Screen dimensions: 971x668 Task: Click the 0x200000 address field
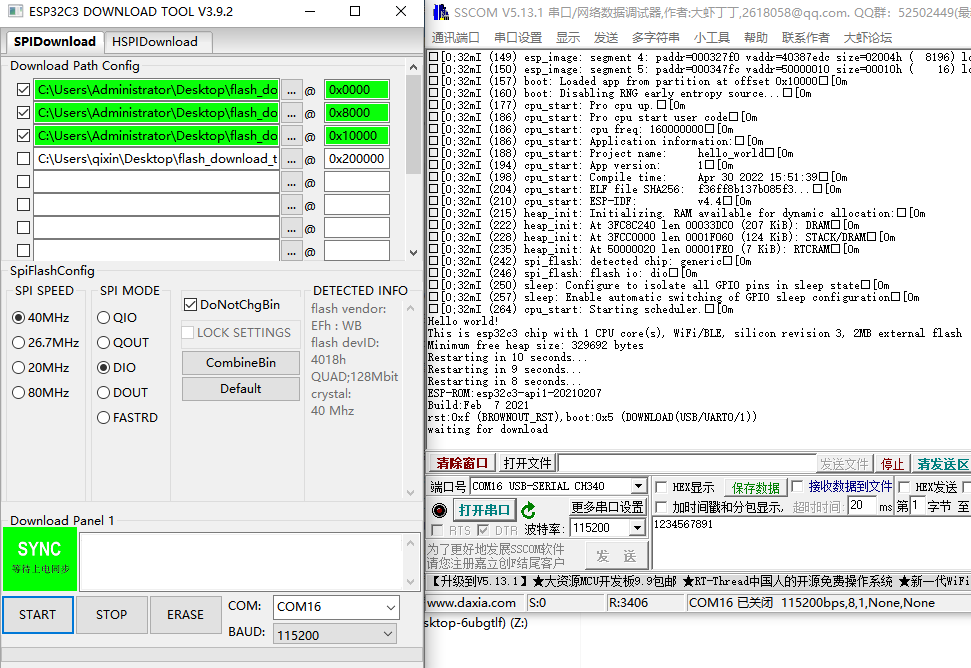point(357,158)
